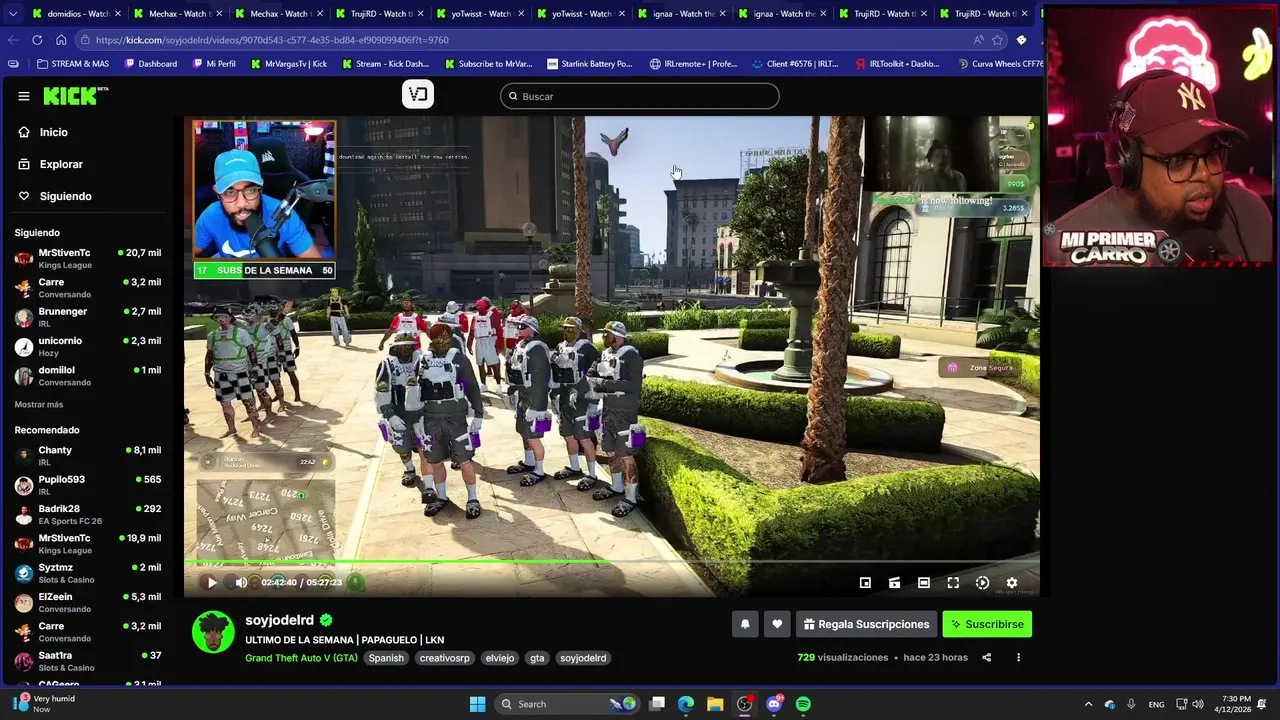The image size is (1280, 720).
Task: Follow channel with the heart button
Action: (x=777, y=624)
